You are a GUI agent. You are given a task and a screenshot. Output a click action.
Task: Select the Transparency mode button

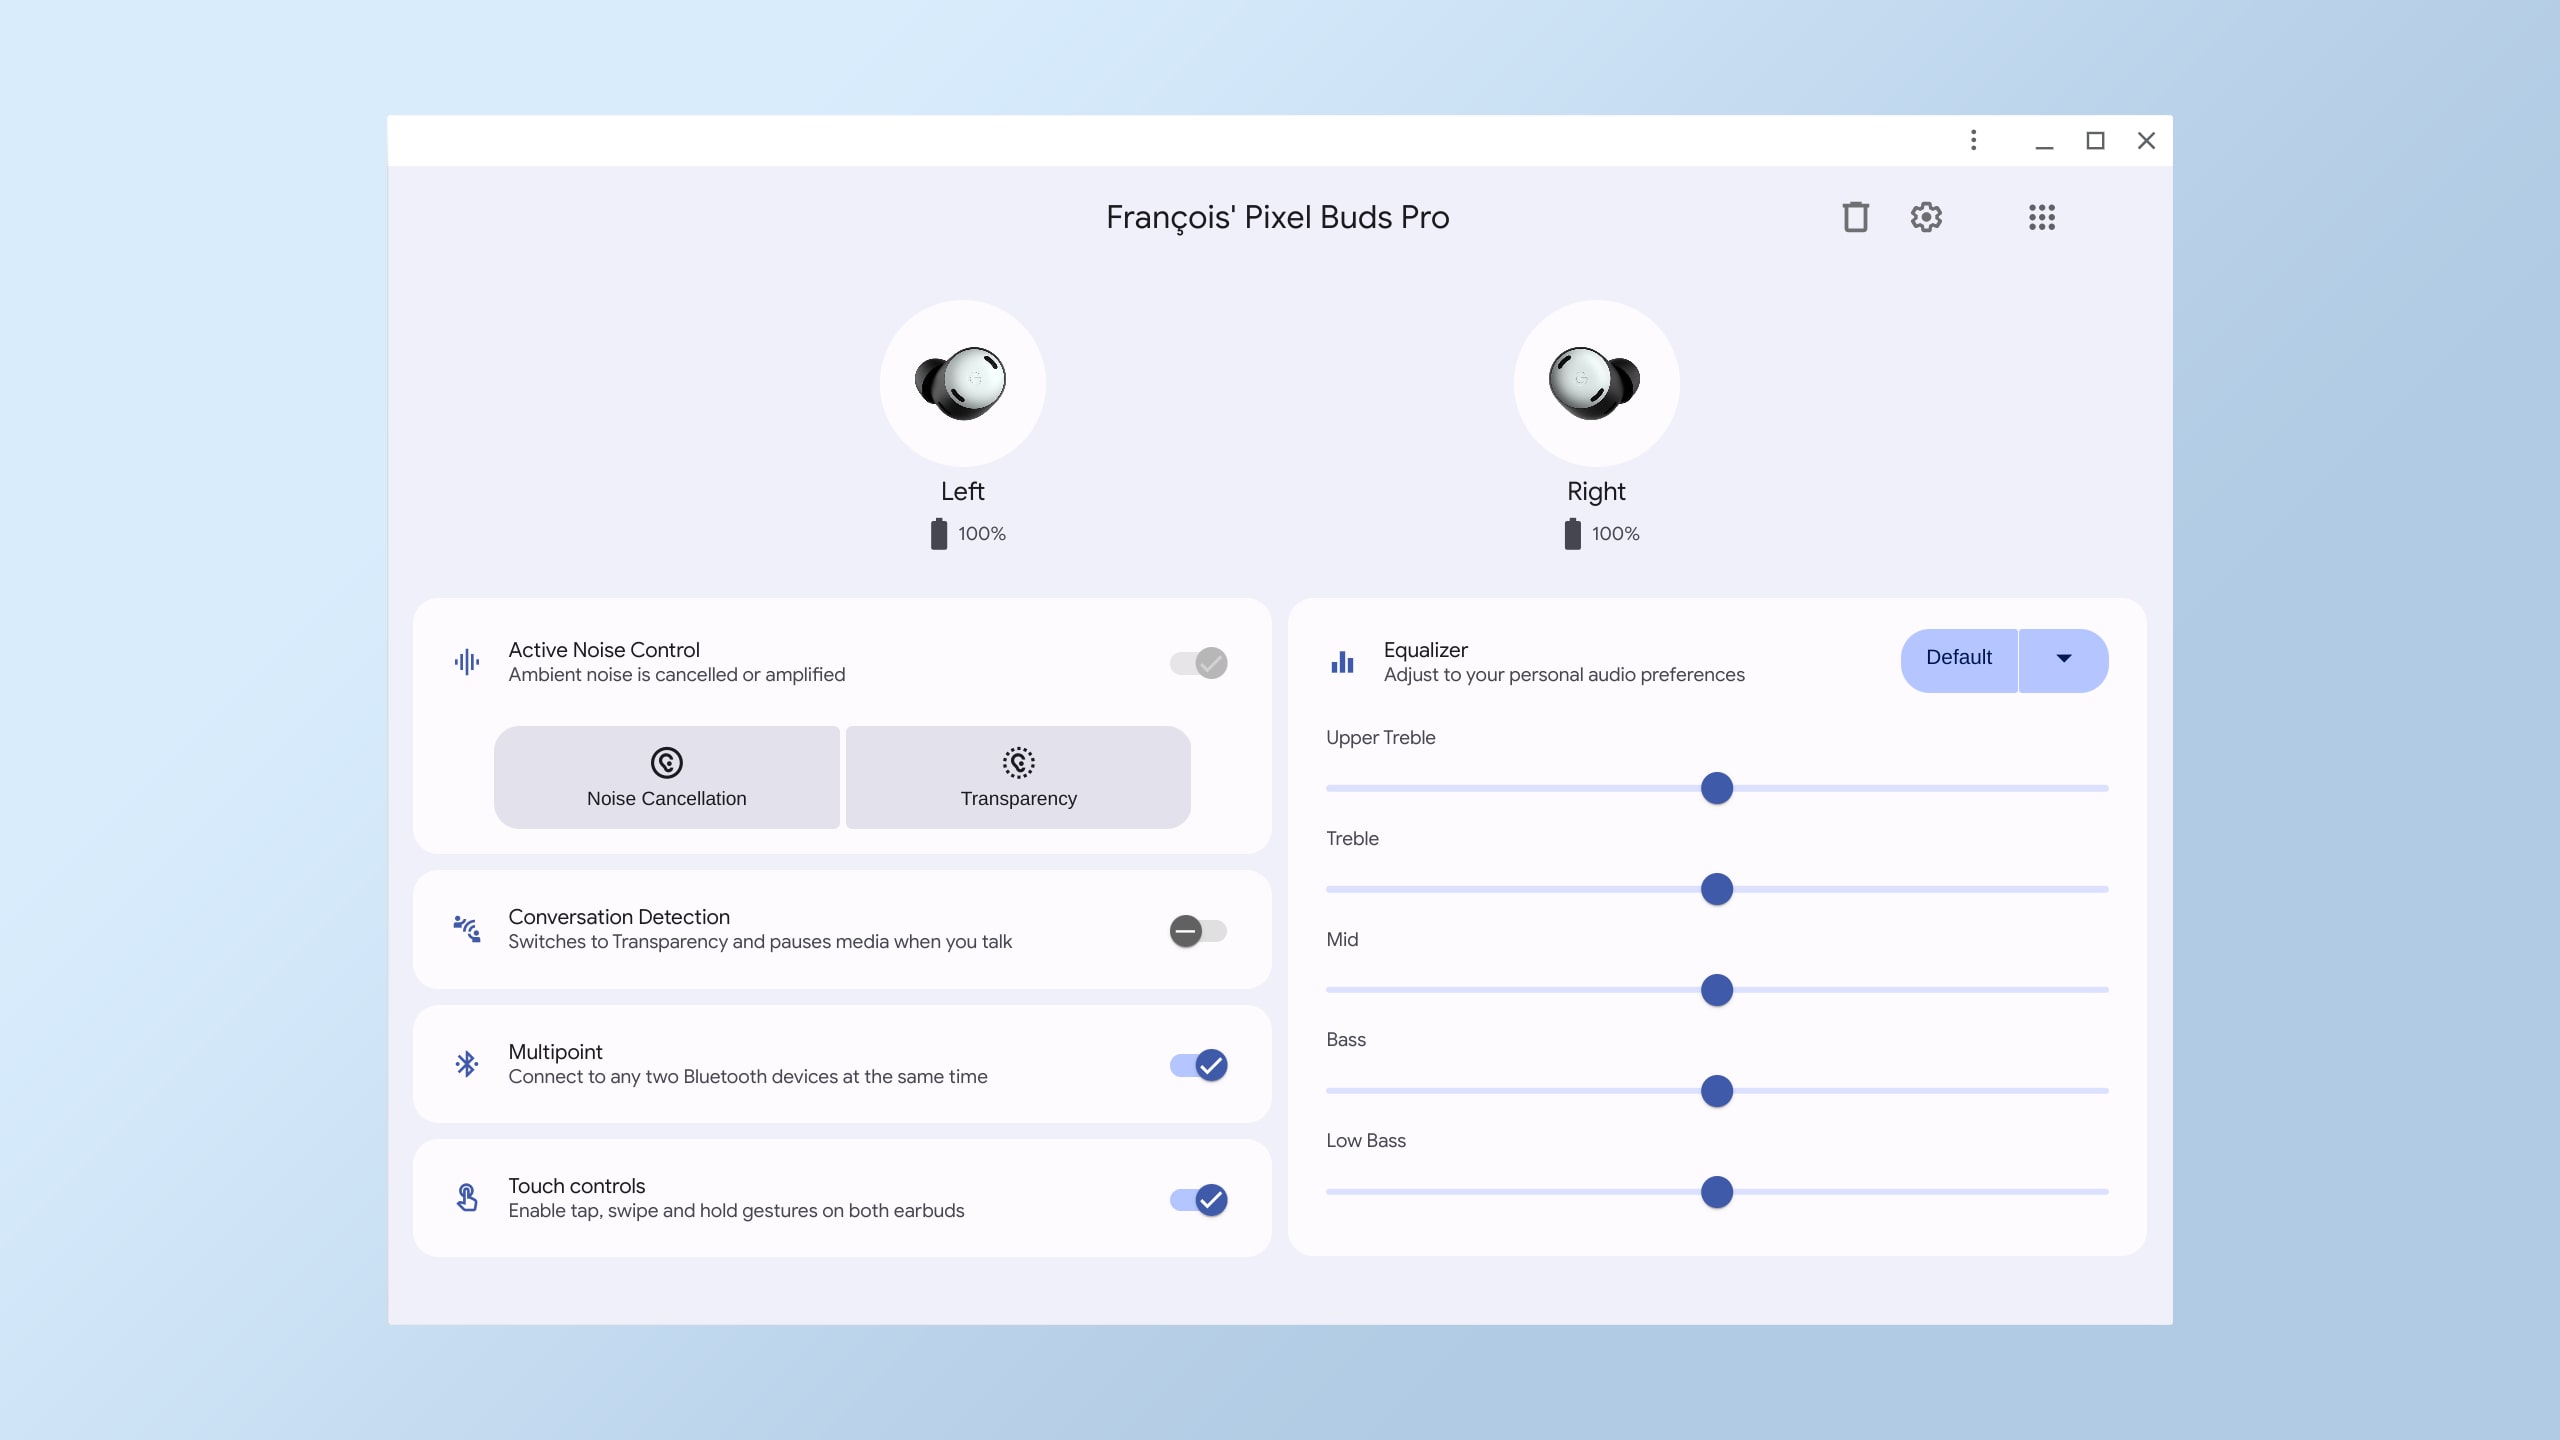click(x=1018, y=775)
